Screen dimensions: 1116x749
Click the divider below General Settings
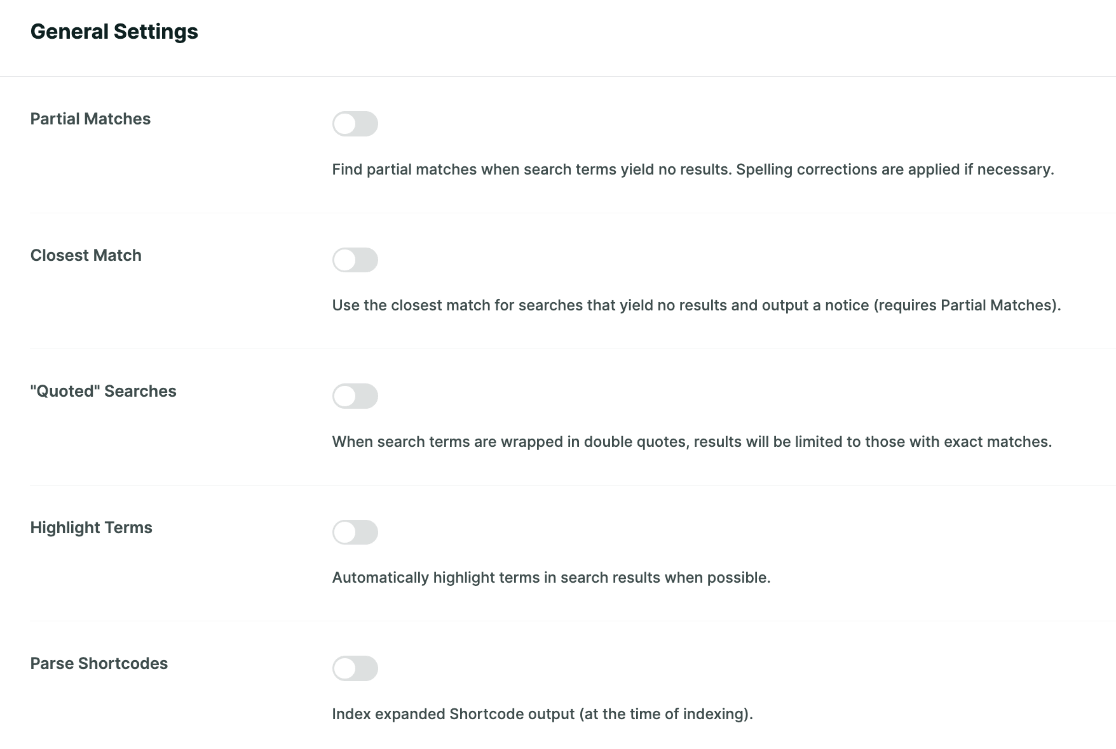tap(558, 76)
